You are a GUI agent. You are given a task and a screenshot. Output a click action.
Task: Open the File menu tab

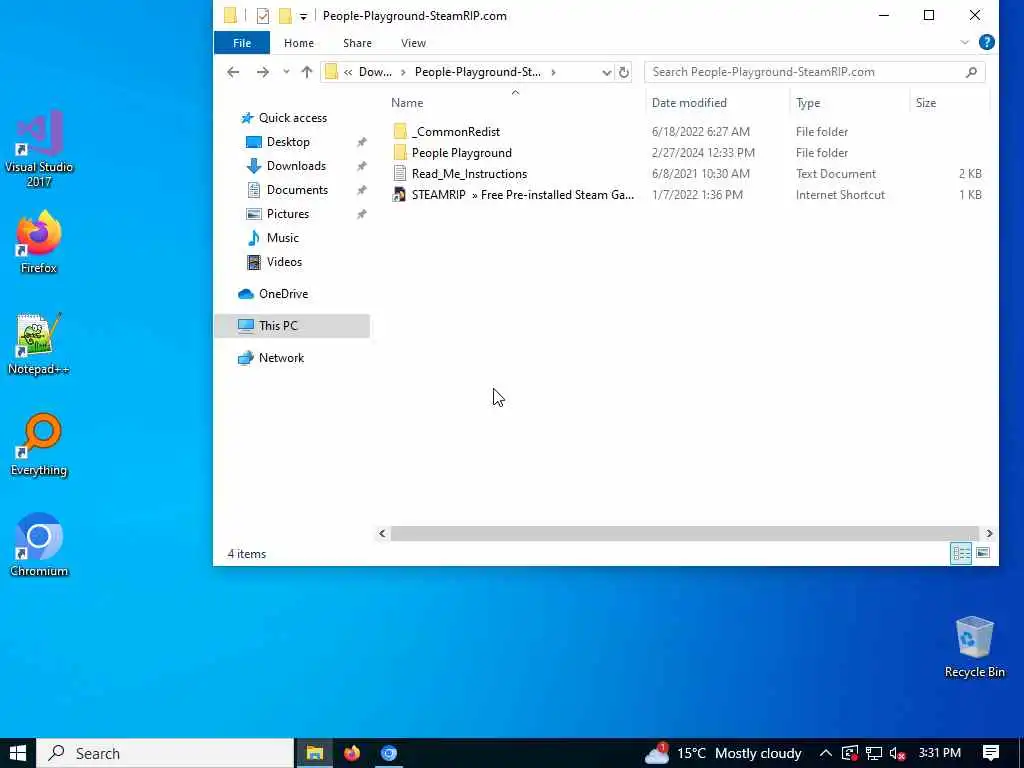tap(242, 43)
